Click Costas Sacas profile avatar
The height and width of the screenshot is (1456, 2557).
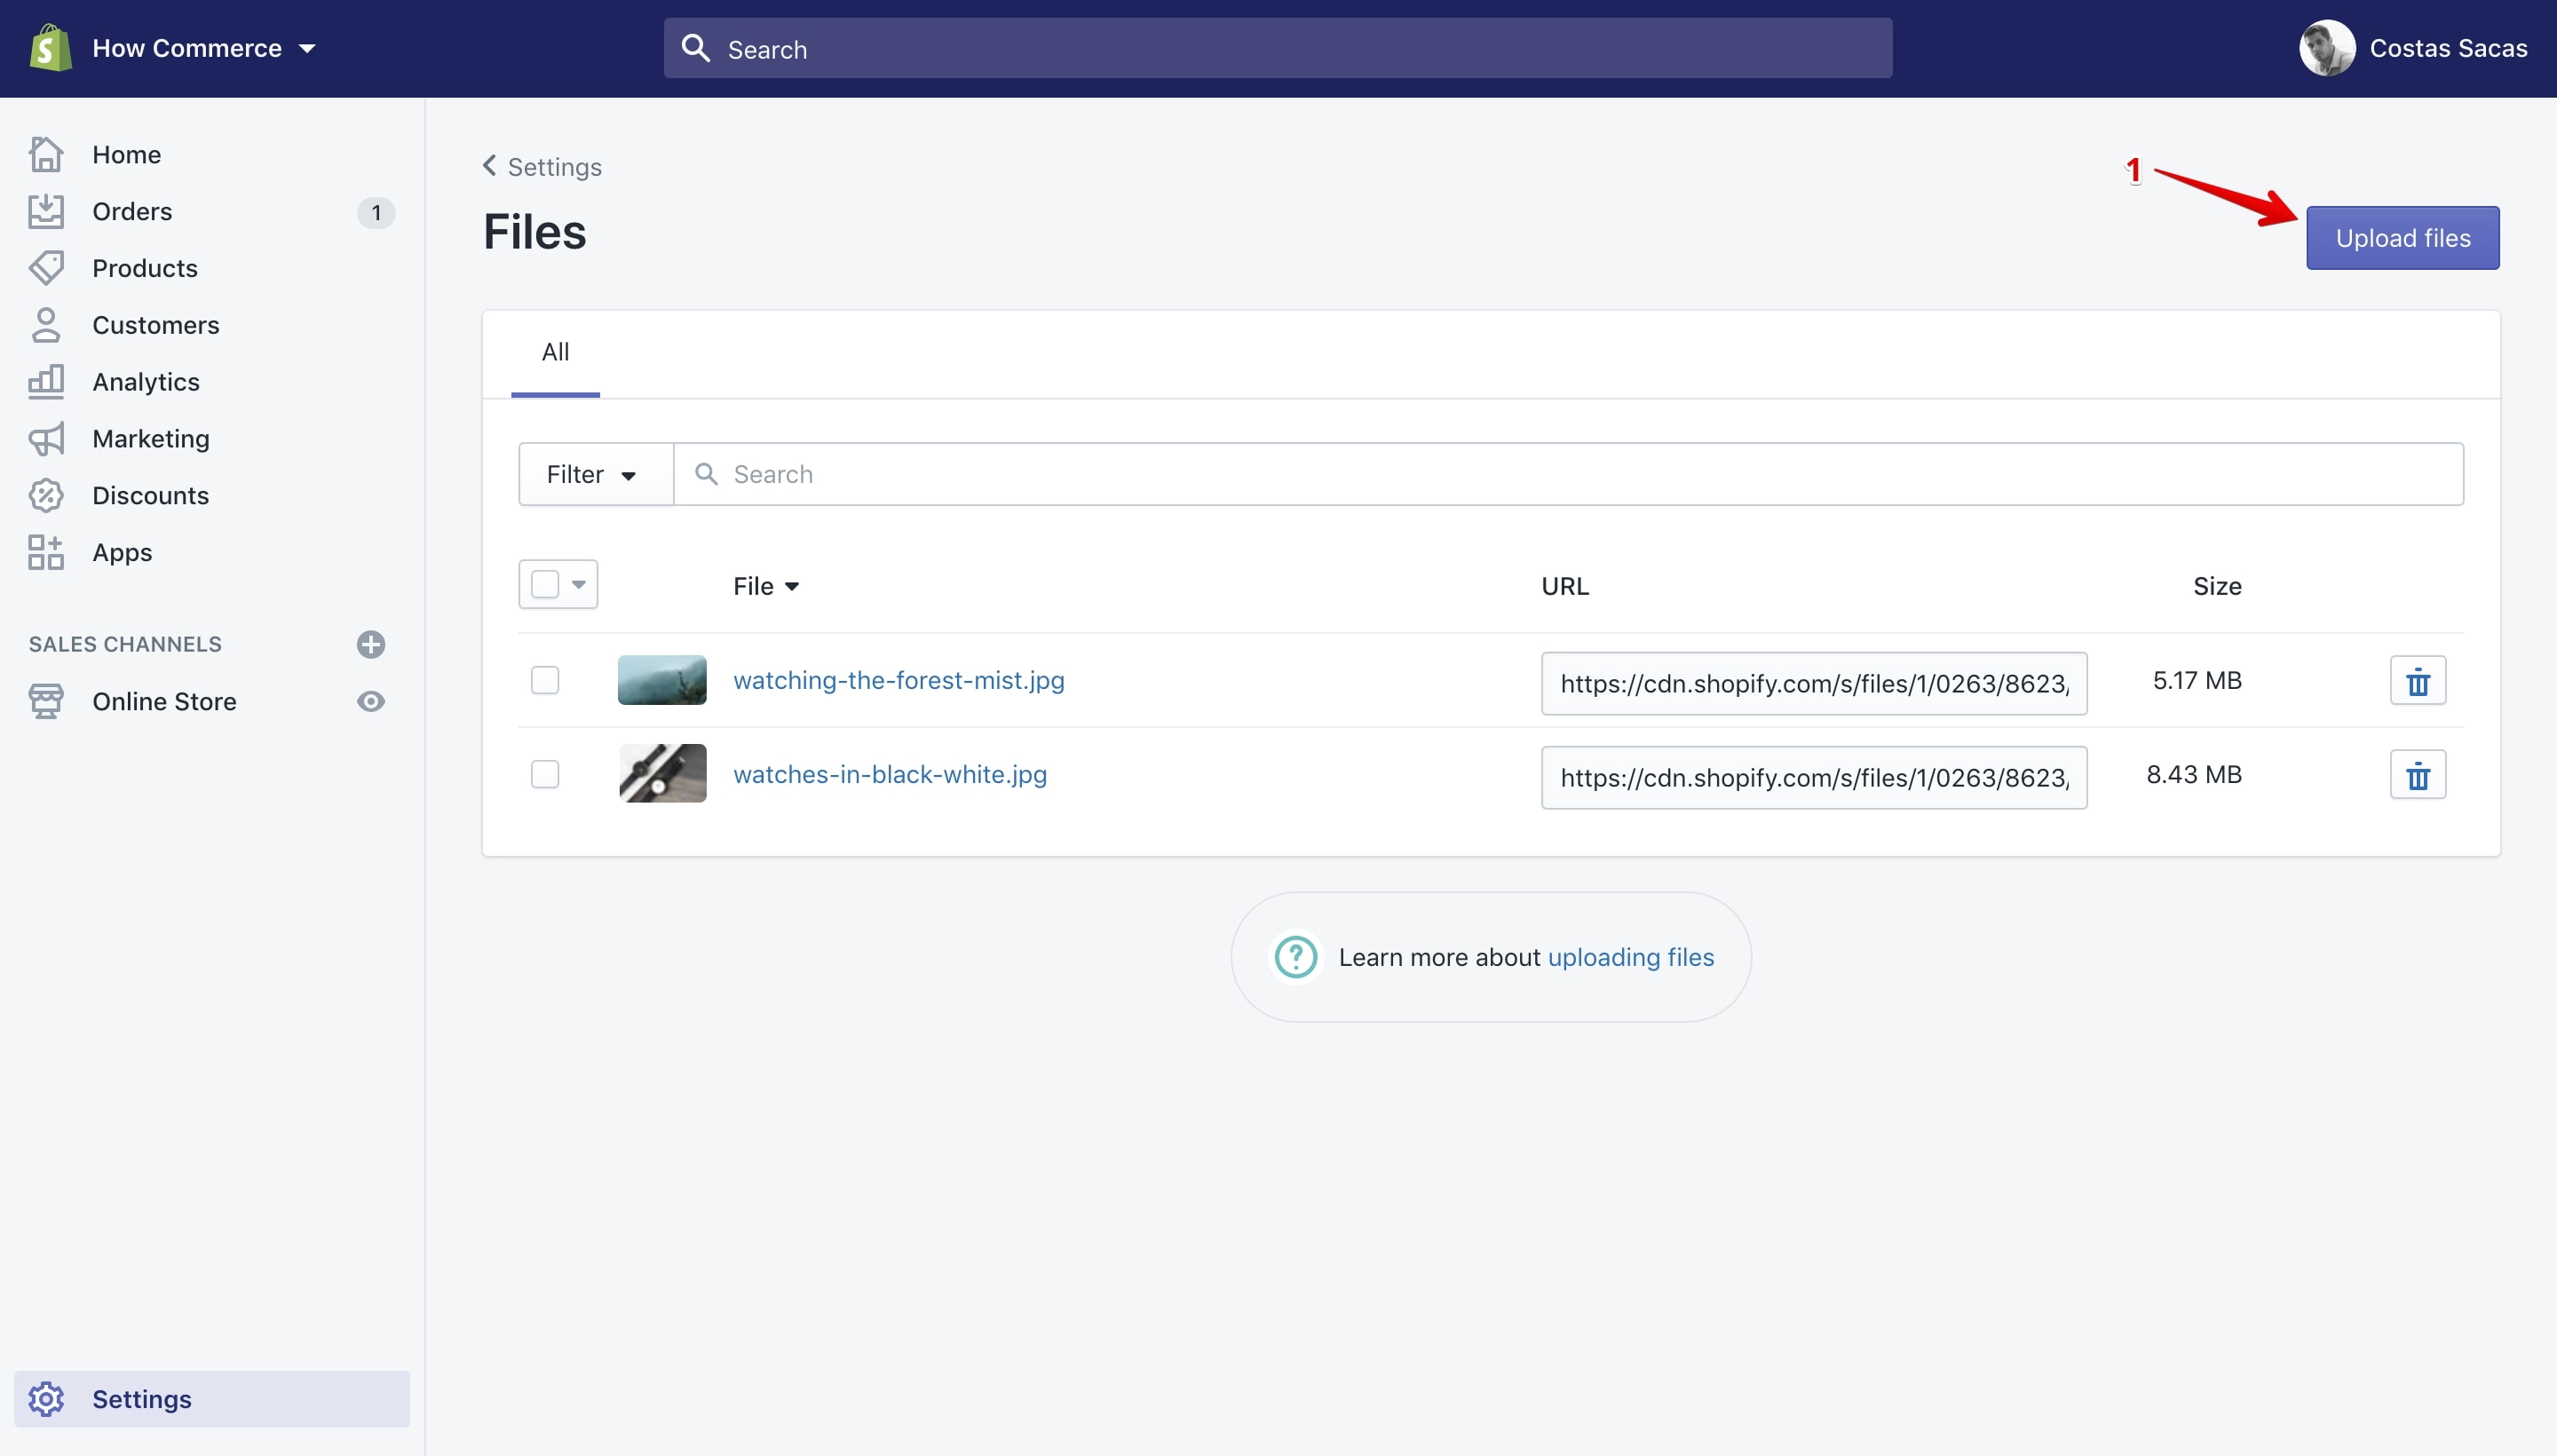click(x=2327, y=48)
